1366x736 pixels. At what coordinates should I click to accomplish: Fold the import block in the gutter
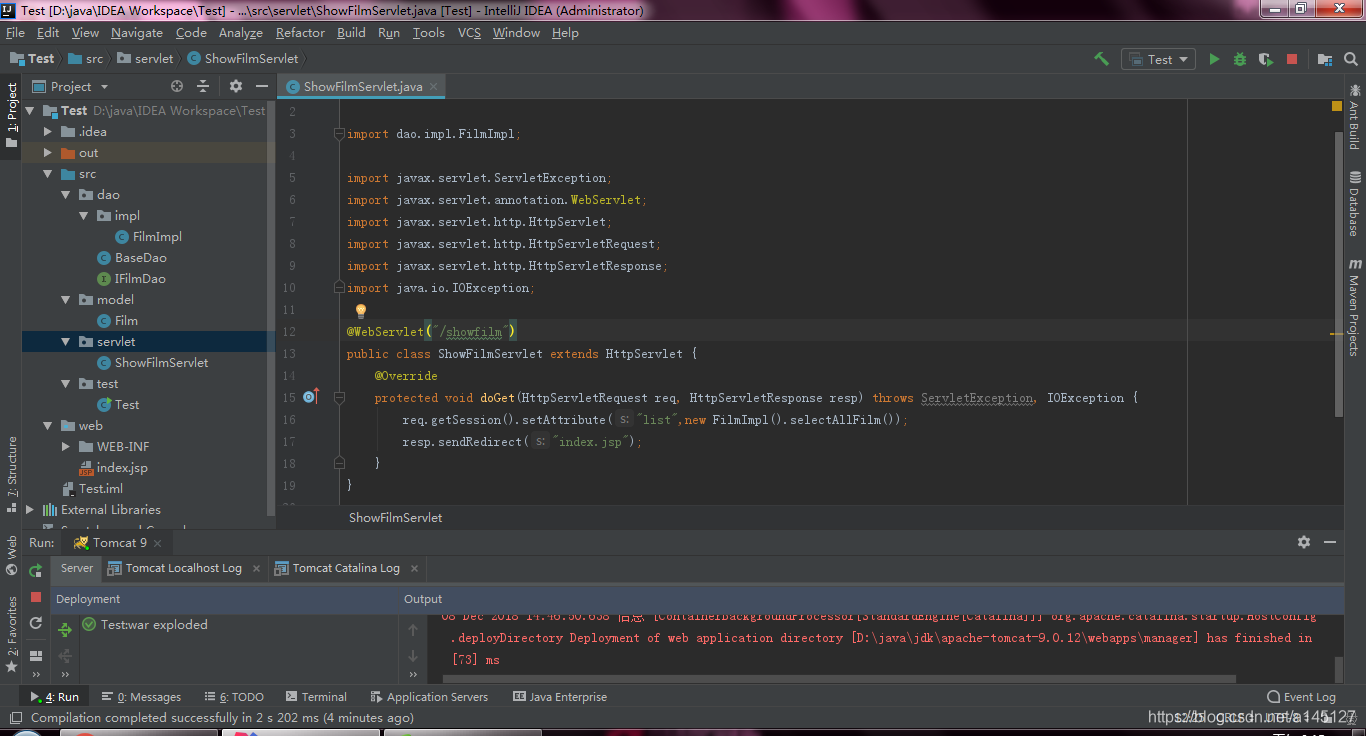pos(339,134)
